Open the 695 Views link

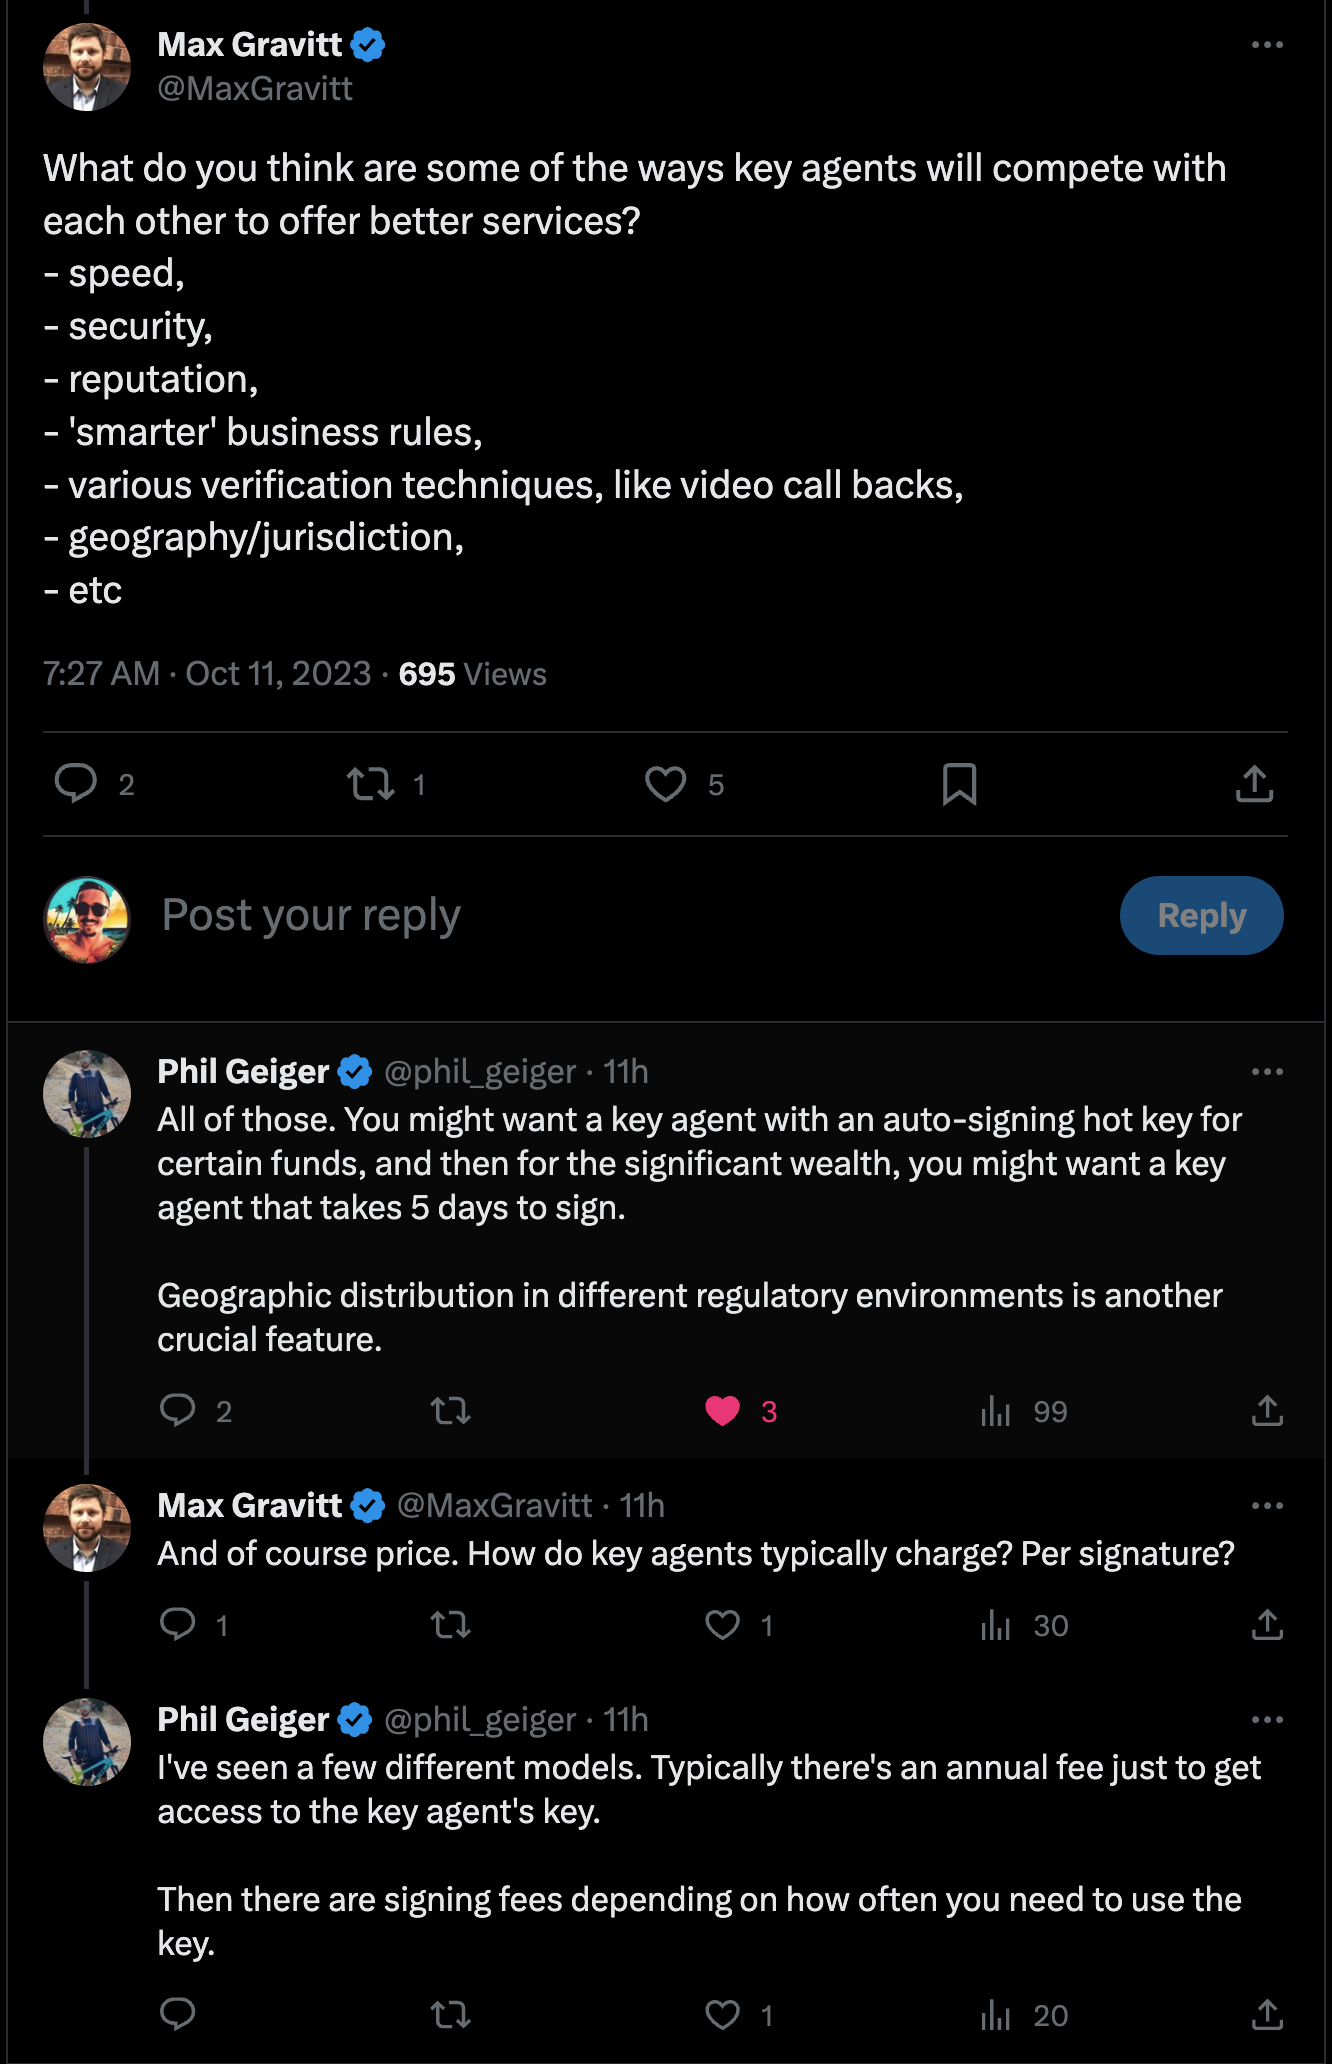(472, 674)
